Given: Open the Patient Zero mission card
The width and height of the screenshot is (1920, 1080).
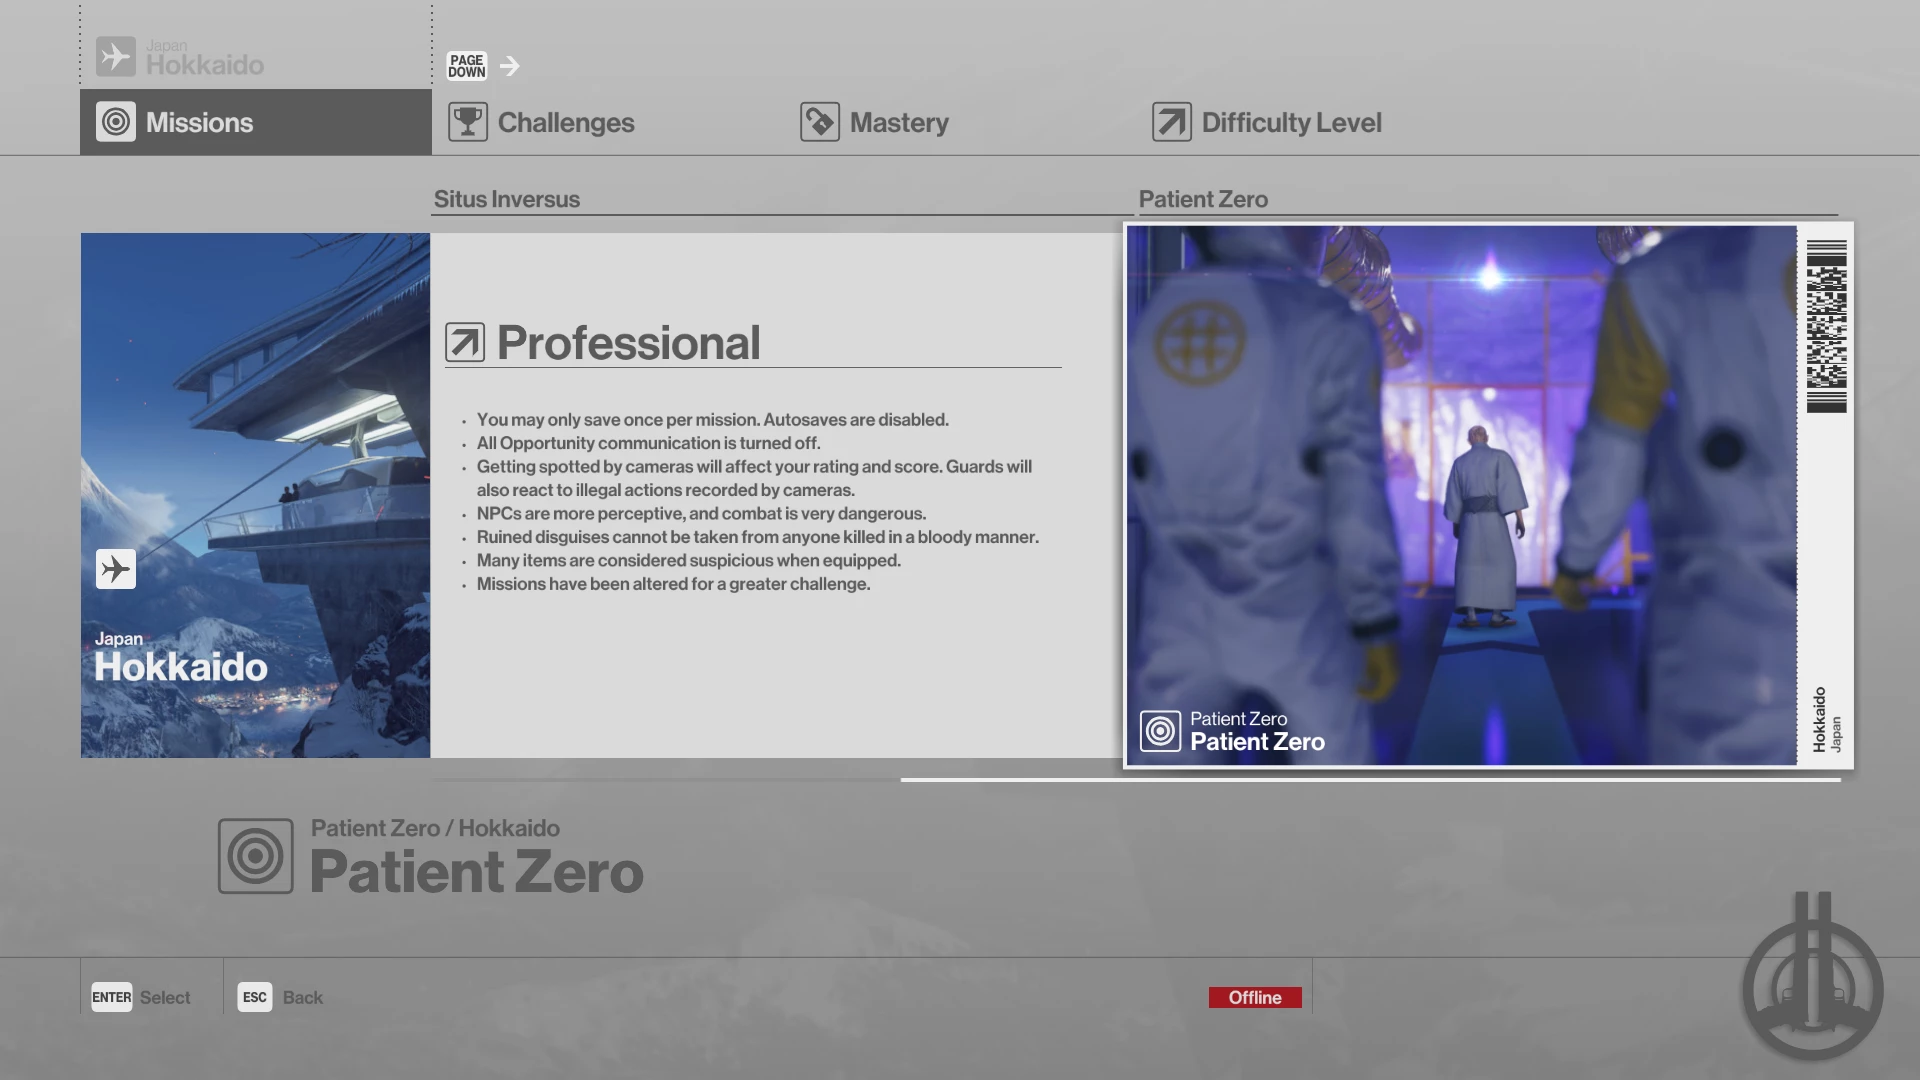Looking at the screenshot, I should coord(1488,495).
